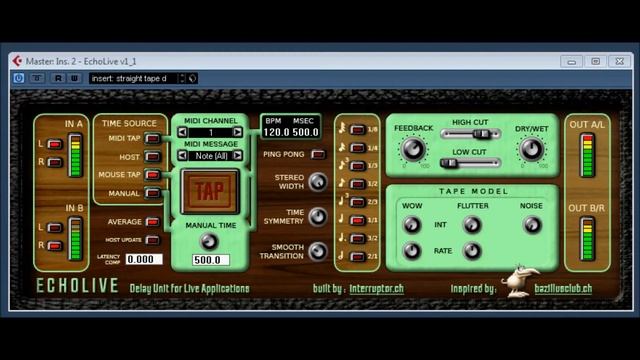The height and width of the screenshot is (360, 640).
Task: Select previous MIDI message type
Action: pos(182,156)
